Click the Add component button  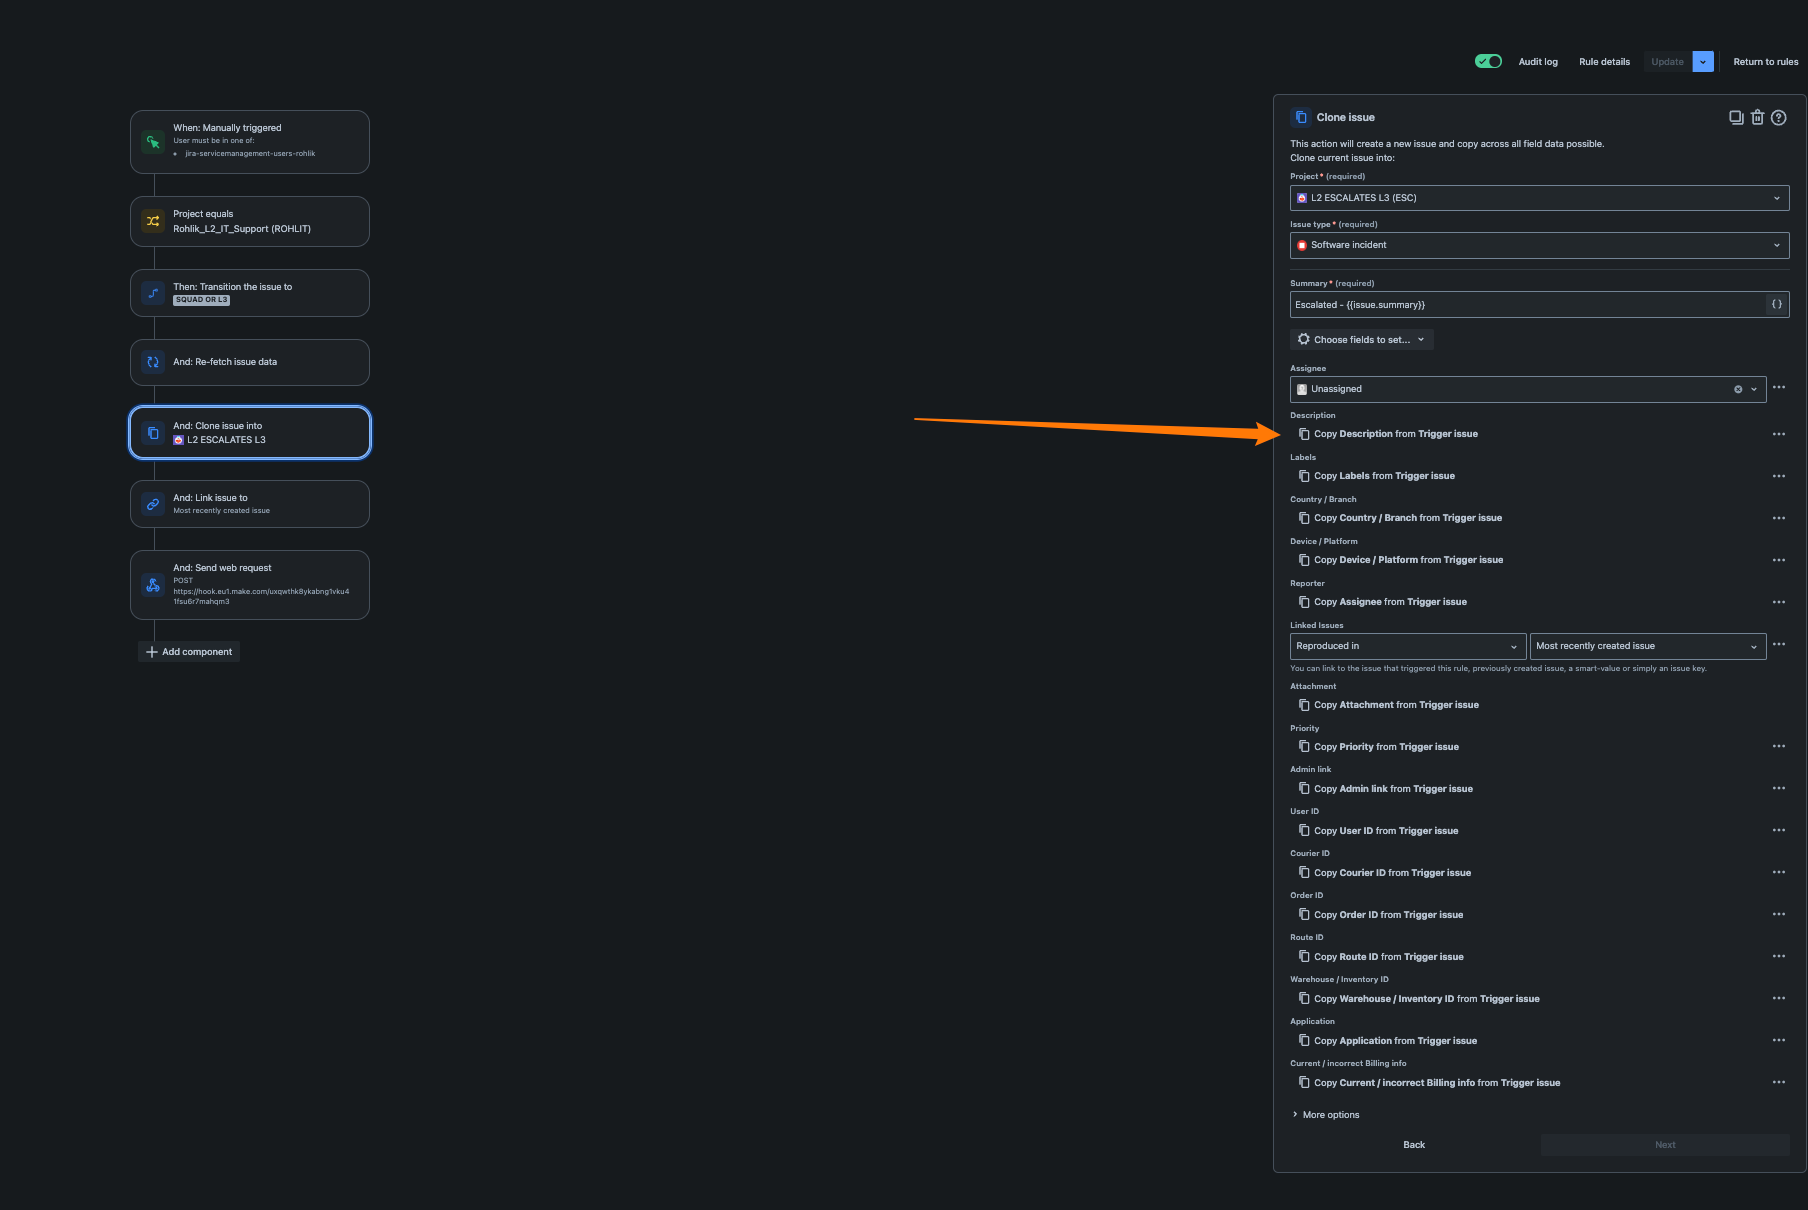tap(189, 652)
